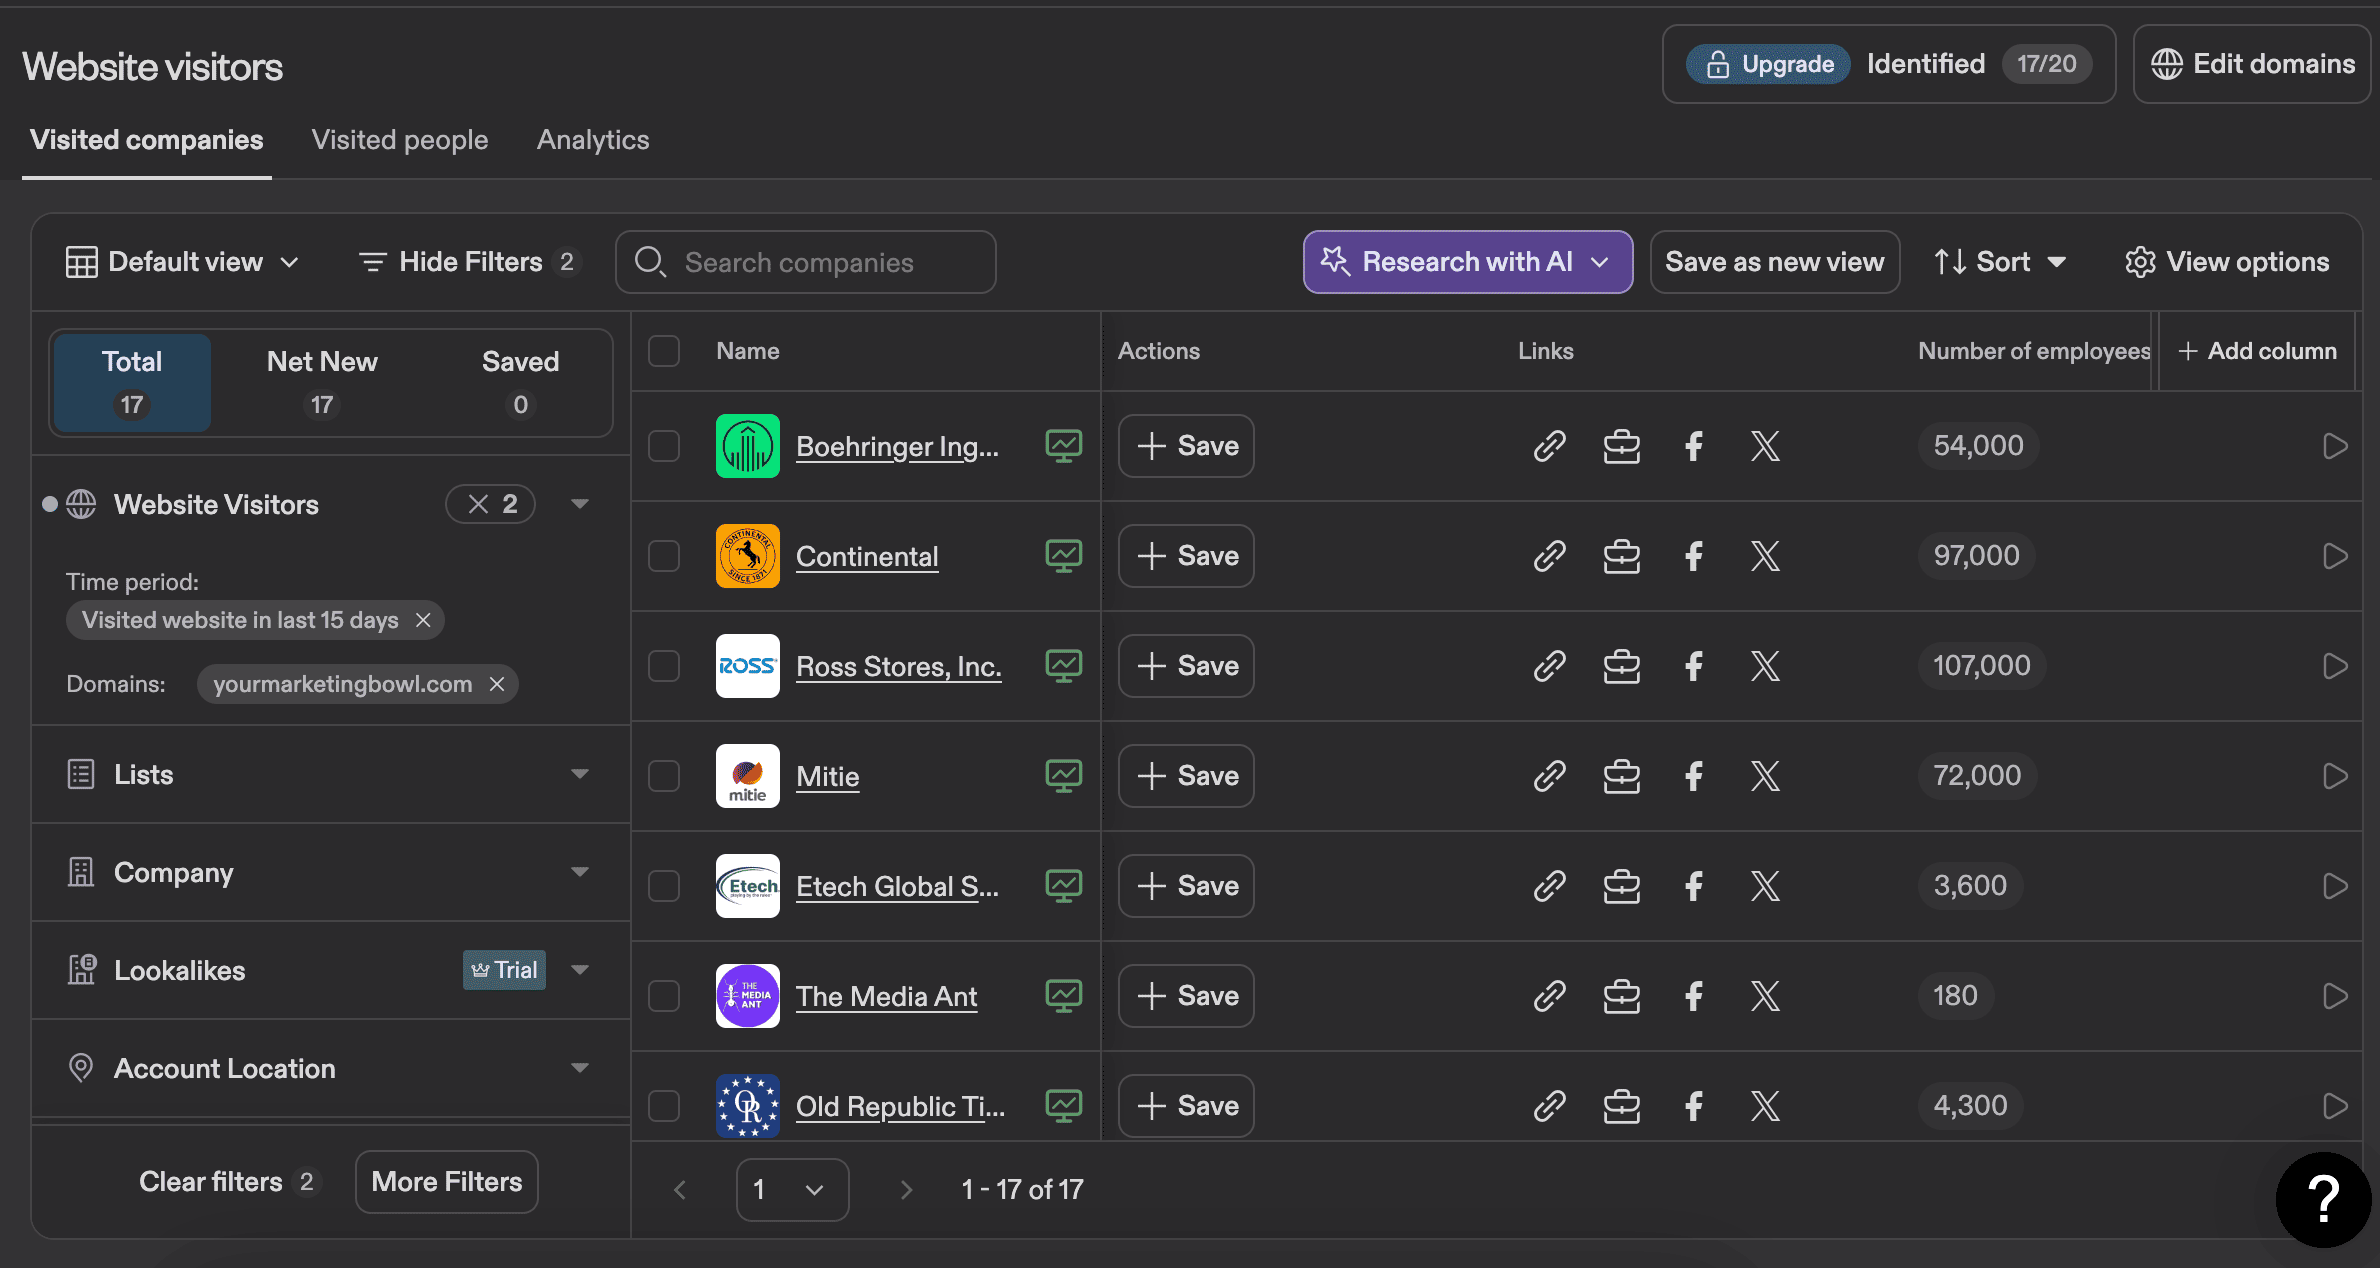Open website link icon for Boehringer Ingelheim
The image size is (2380, 1268).
click(1549, 446)
